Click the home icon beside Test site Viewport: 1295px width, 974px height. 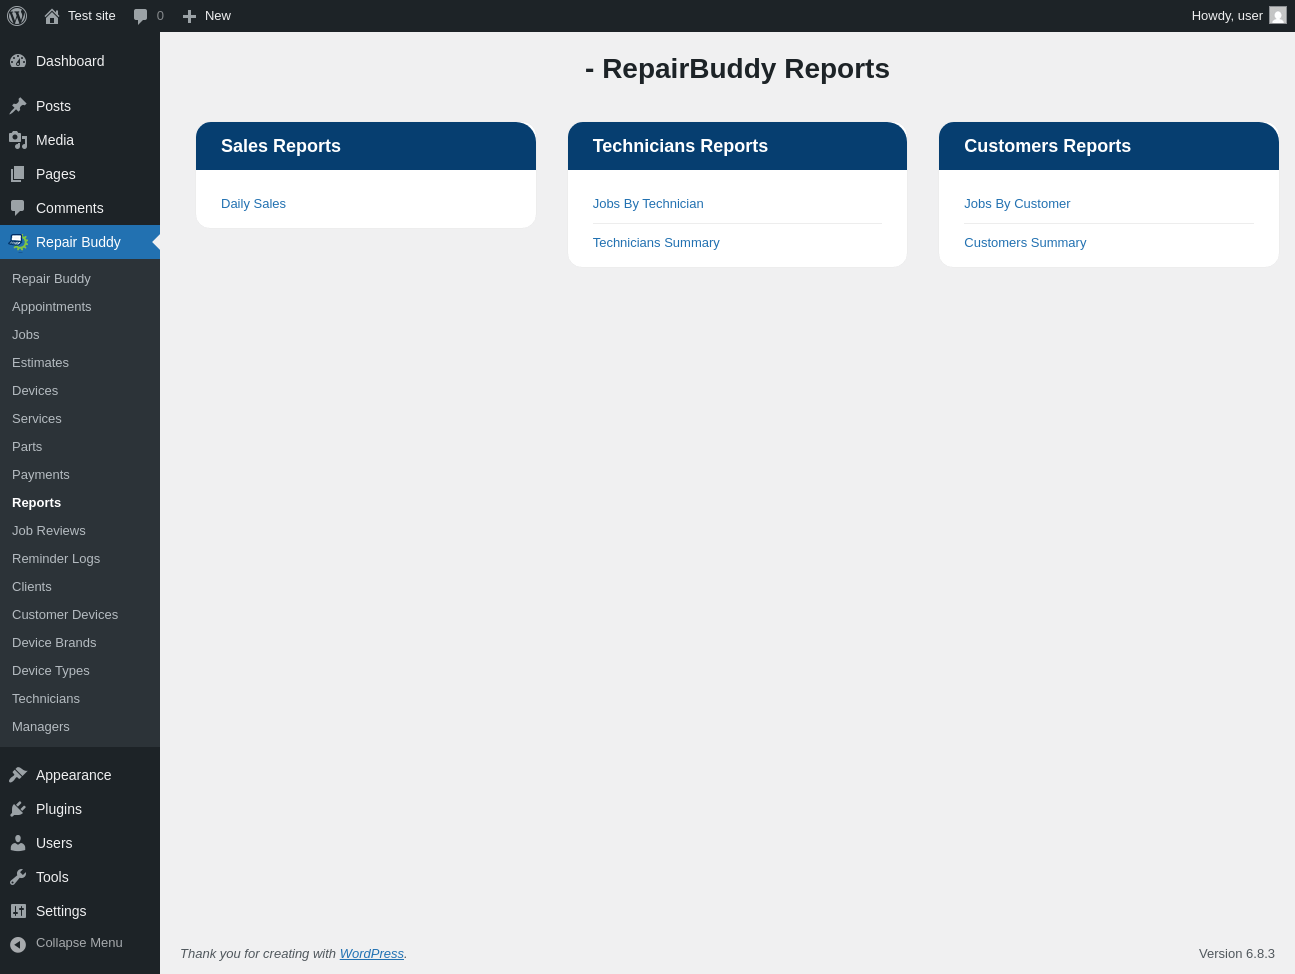pos(52,16)
